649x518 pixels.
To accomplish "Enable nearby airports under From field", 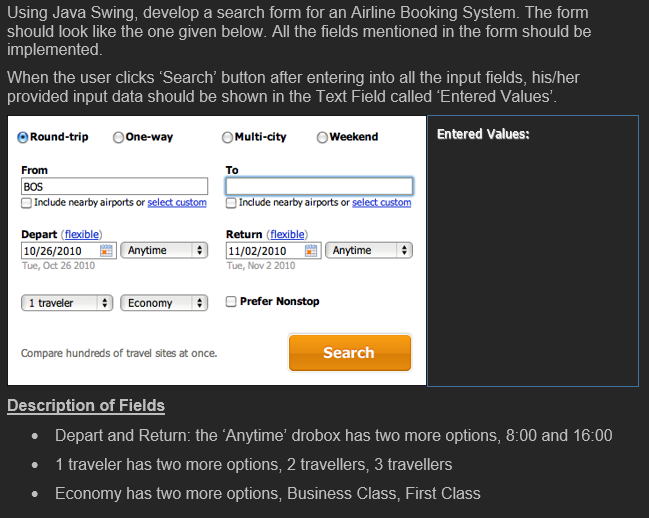I will click(x=26, y=203).
